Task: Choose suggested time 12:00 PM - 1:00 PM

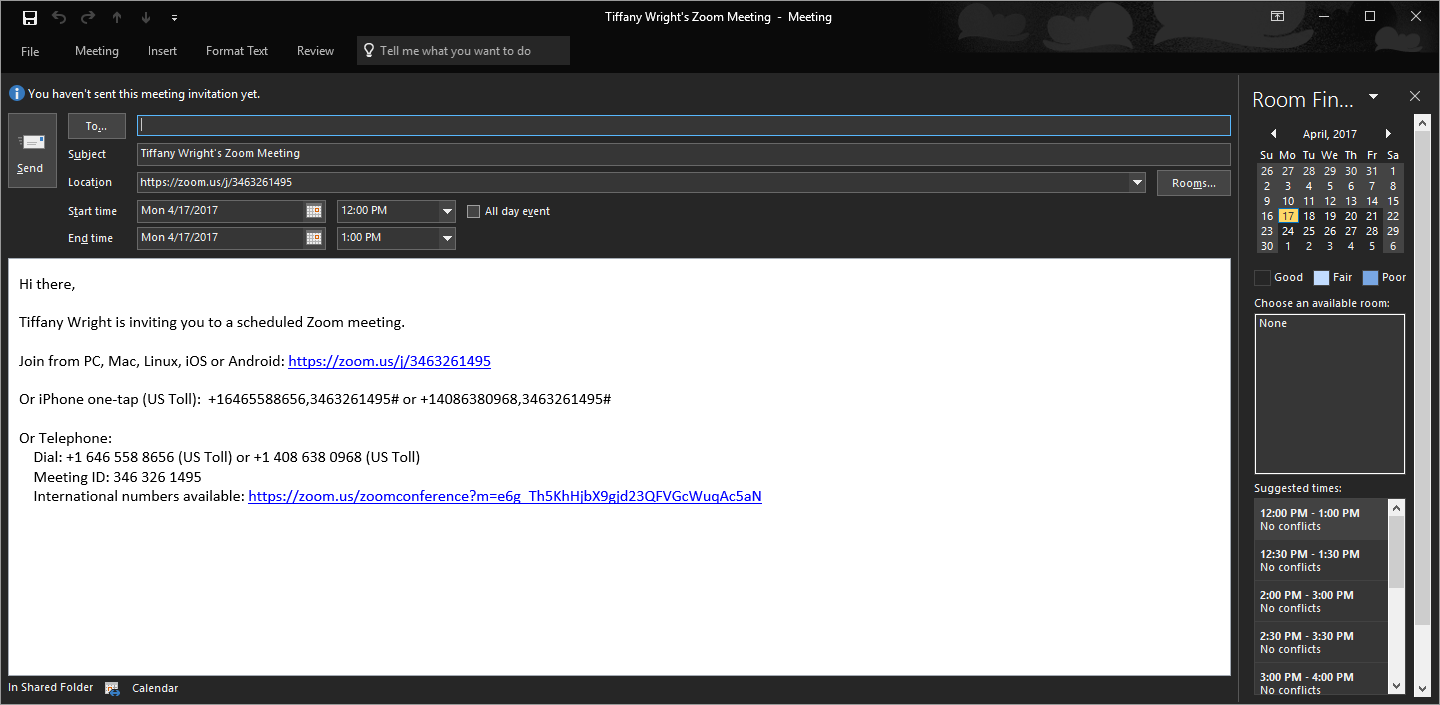Action: (1321, 519)
